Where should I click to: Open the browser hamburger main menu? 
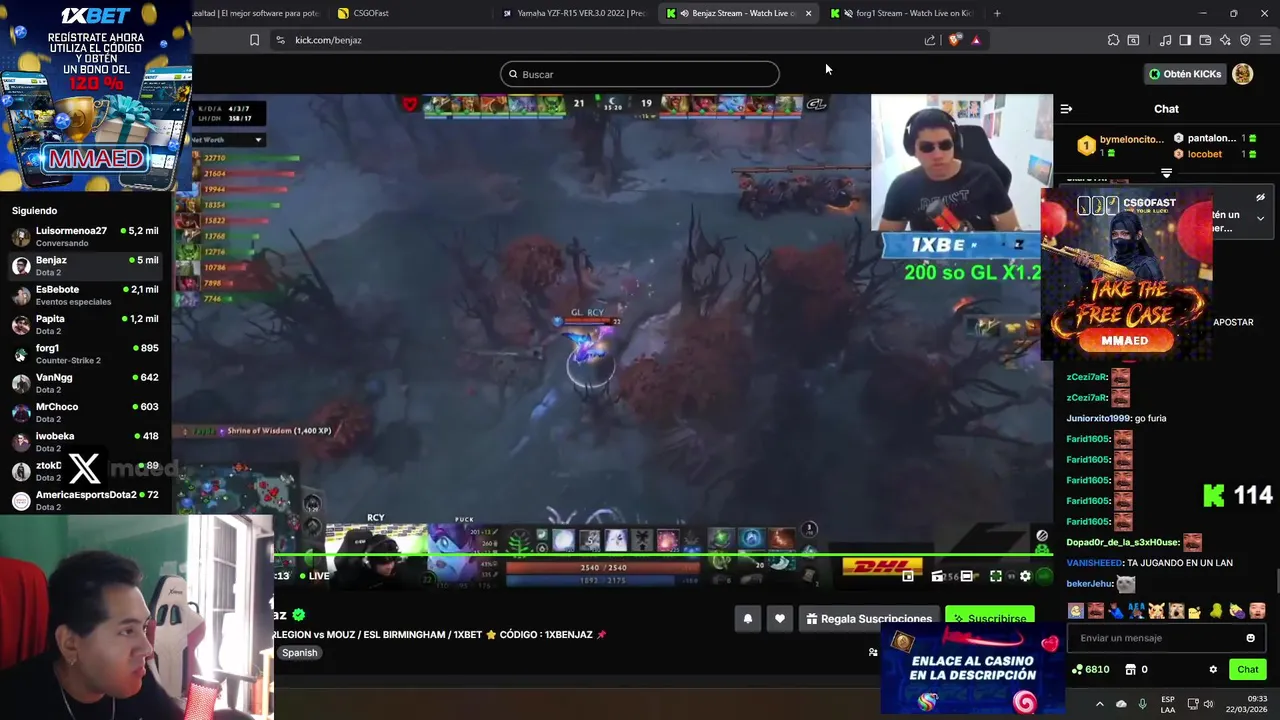[1265, 40]
